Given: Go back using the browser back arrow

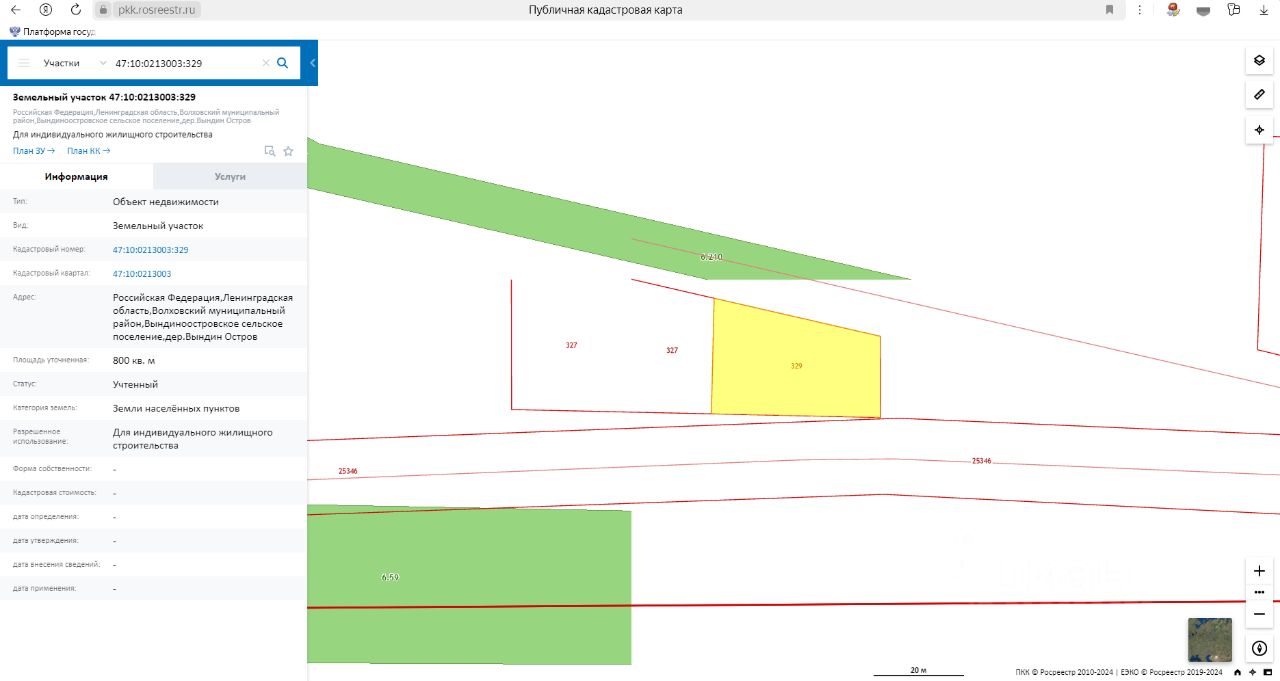Looking at the screenshot, I should click(15, 9).
